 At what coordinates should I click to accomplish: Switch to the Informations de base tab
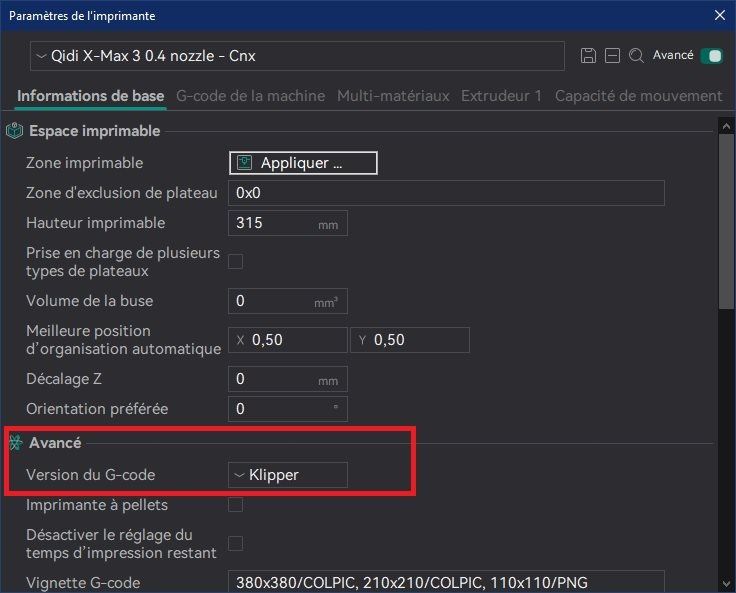coord(91,96)
